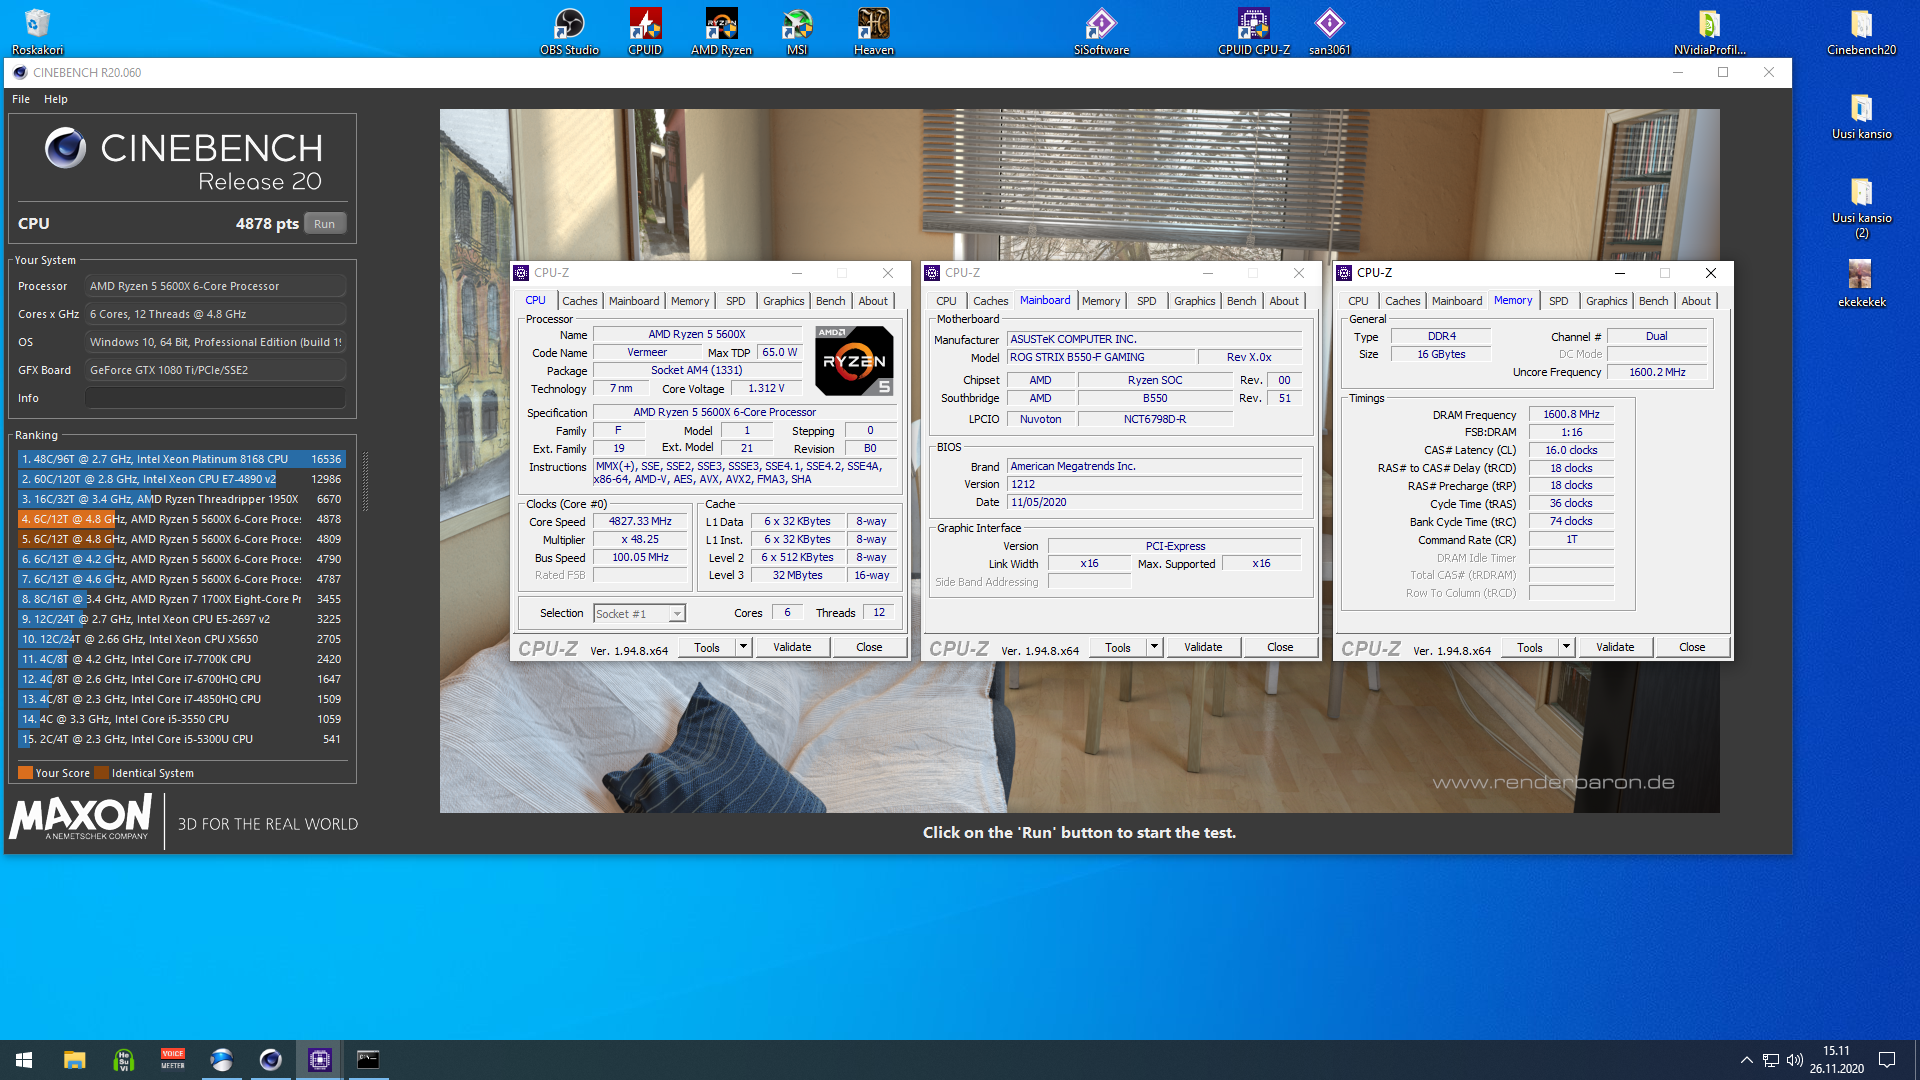Open the volume control in the tray
The height and width of the screenshot is (1080, 1920).
[x=1795, y=1060]
